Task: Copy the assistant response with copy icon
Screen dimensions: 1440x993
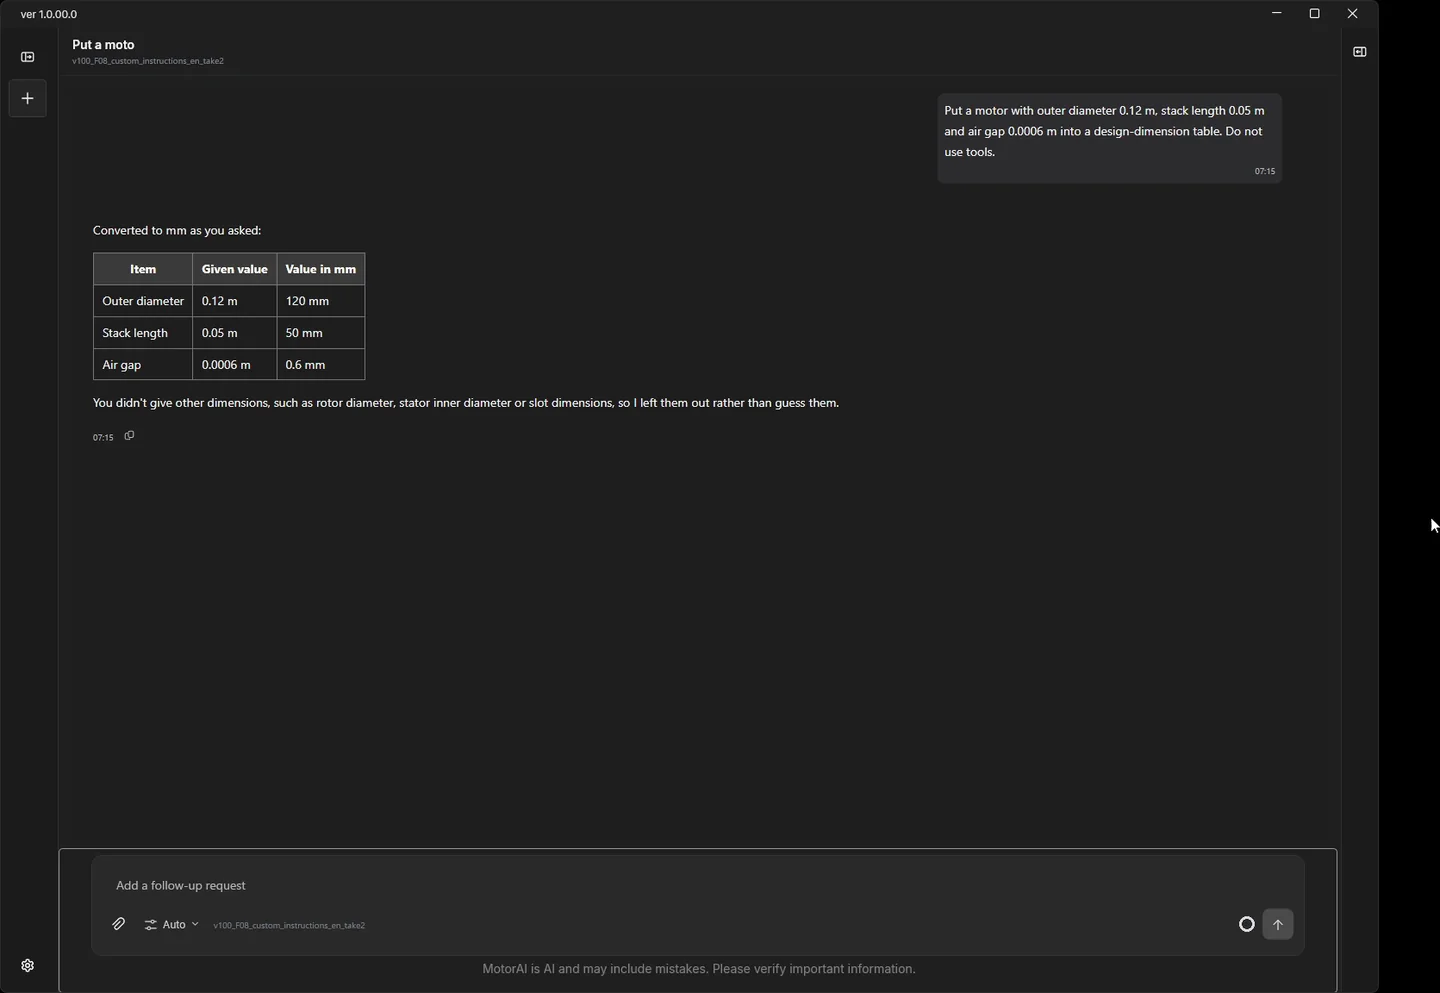Action: coord(129,436)
